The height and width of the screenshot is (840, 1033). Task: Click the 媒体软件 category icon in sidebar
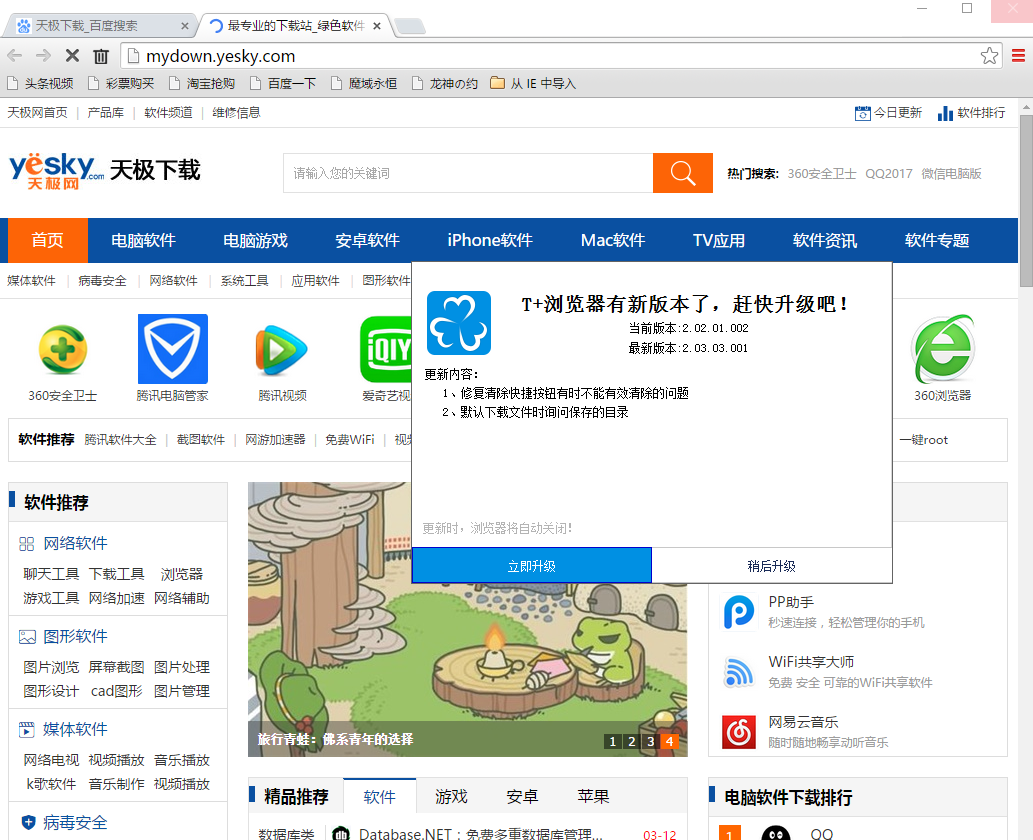26,729
